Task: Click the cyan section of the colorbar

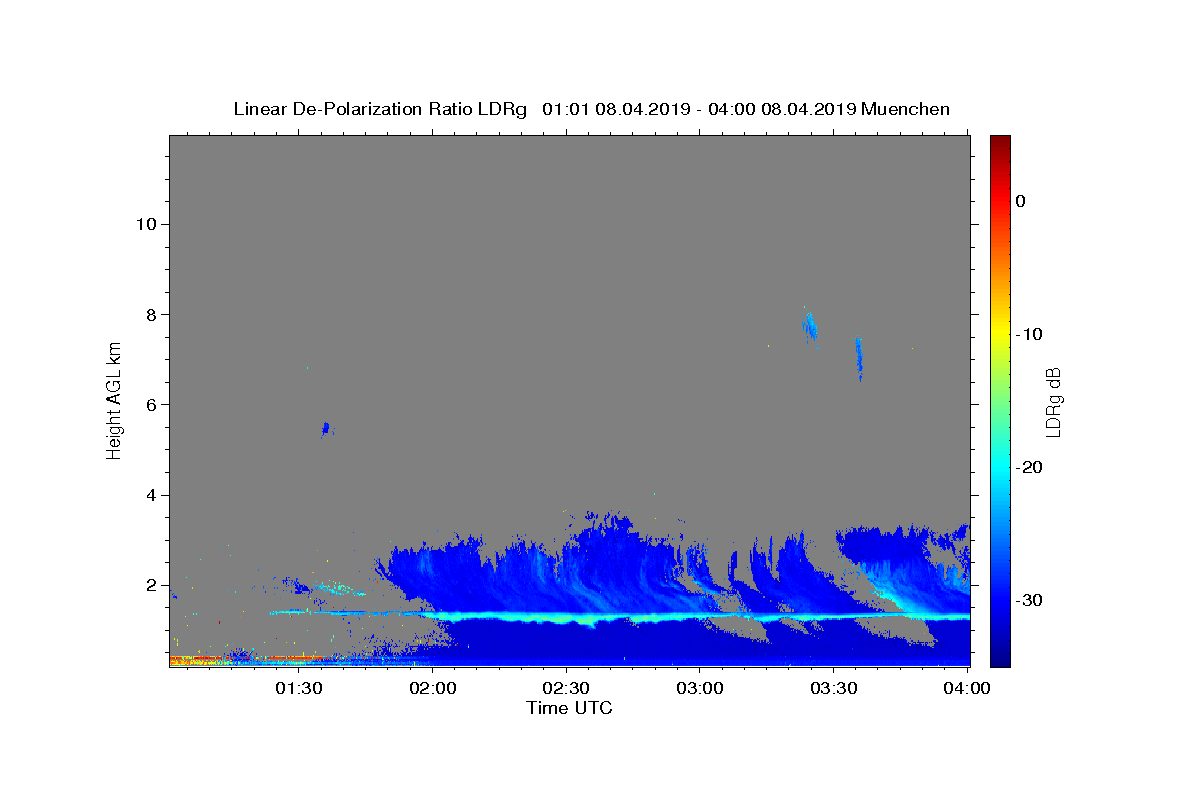Action: pos(1000,467)
